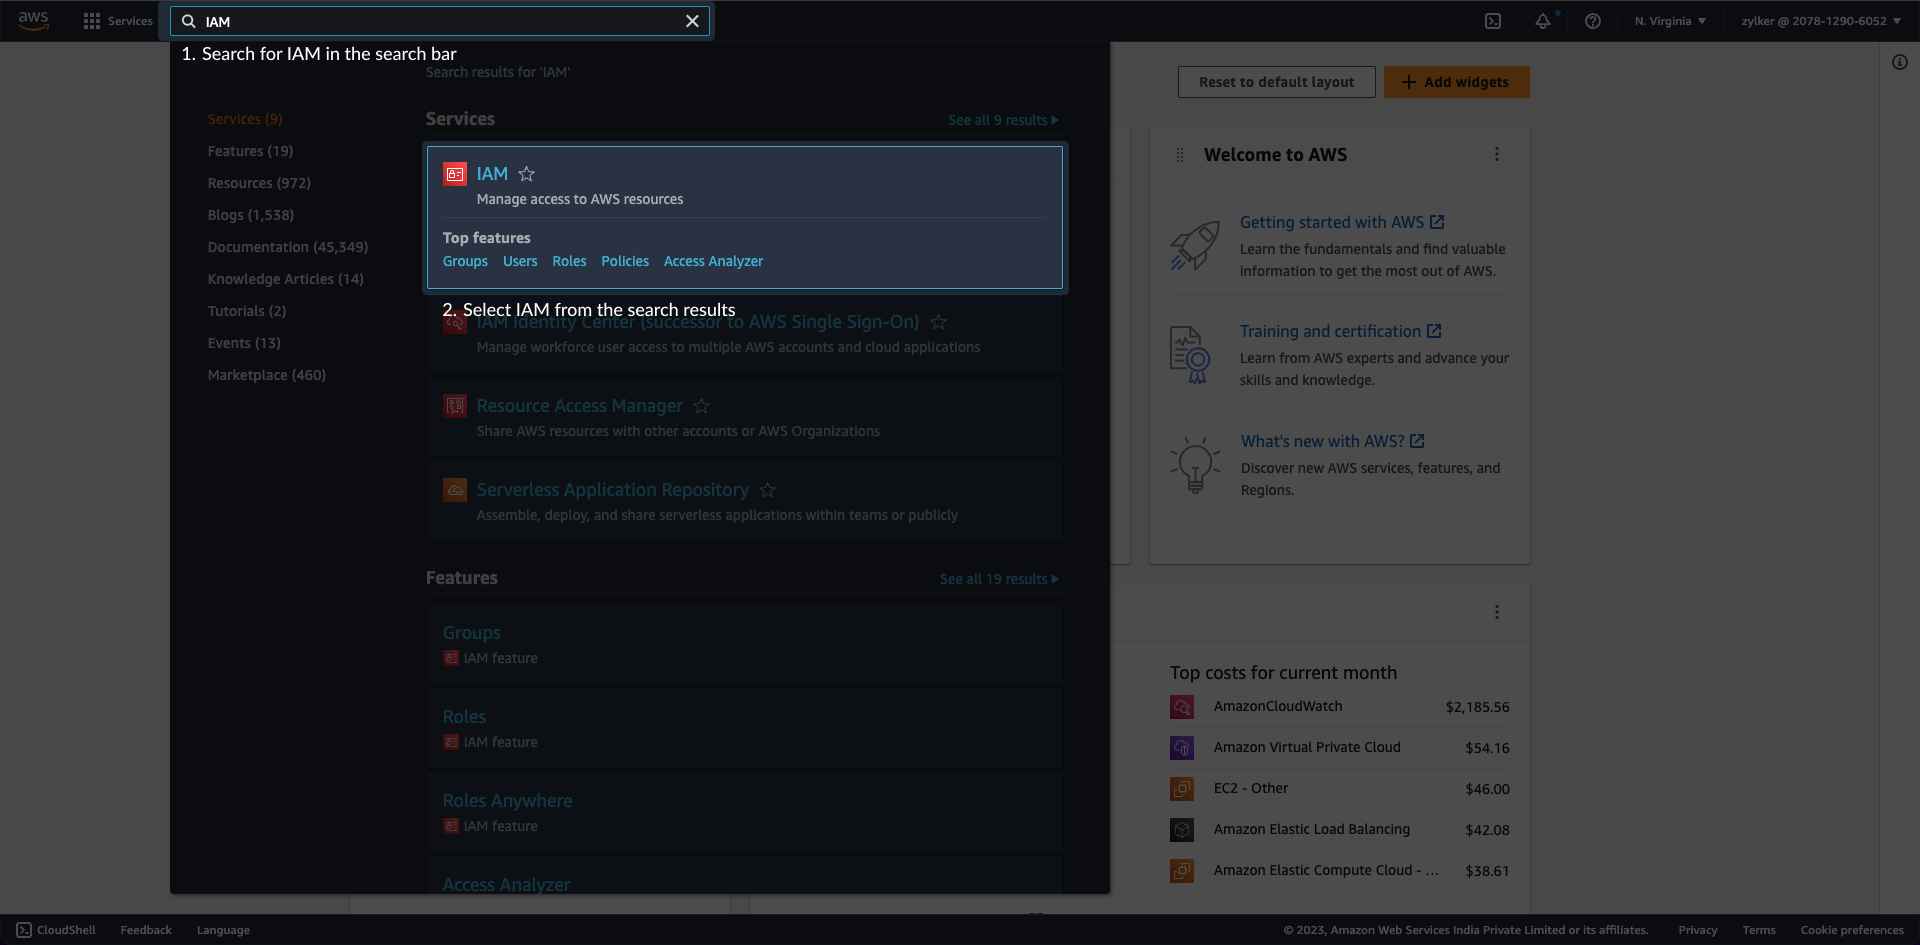Open the Training and certification link
1920x945 pixels.
point(1332,330)
